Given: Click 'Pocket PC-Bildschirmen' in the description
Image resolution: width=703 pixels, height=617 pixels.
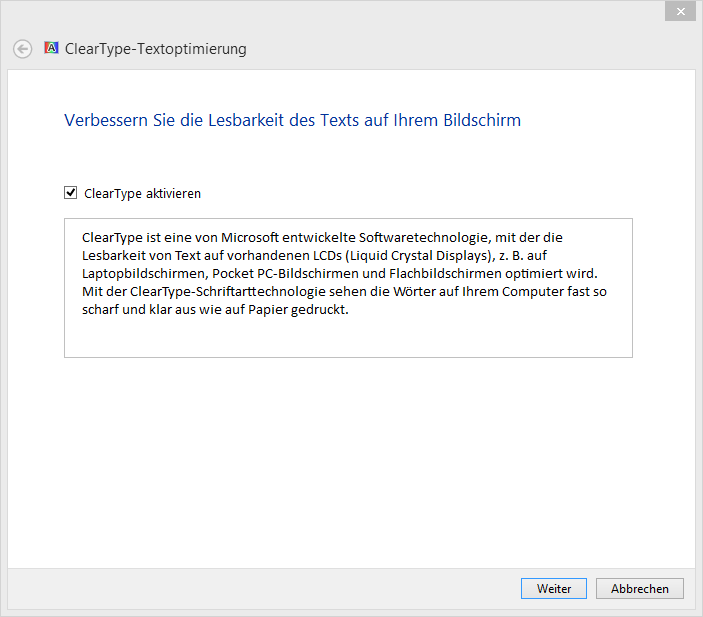Looking at the screenshot, I should [x=270, y=273].
